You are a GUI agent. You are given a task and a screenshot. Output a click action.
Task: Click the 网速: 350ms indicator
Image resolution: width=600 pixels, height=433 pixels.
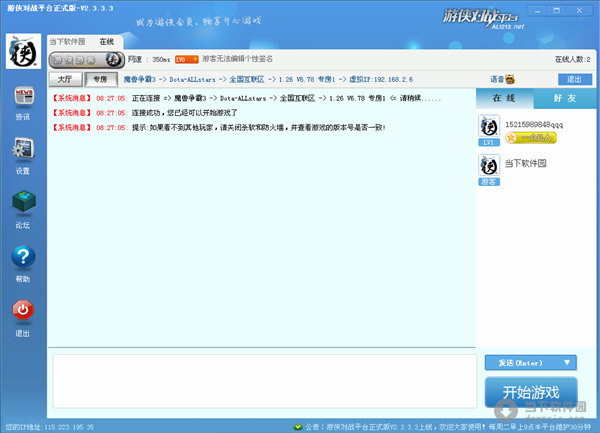click(148, 59)
